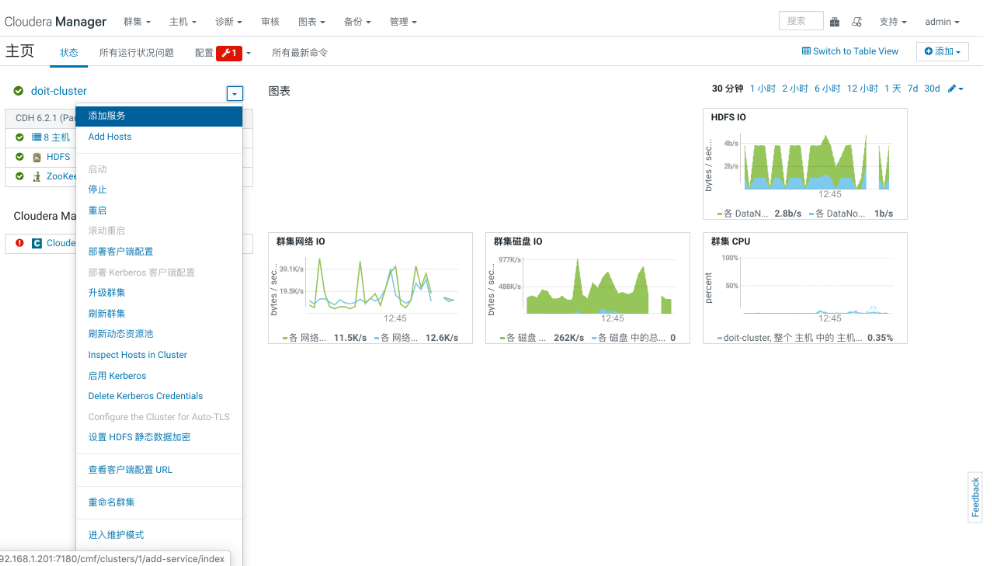992x566 pixels.
Task: Click the HDFS service icon
Action: pyautogui.click(x=37, y=157)
